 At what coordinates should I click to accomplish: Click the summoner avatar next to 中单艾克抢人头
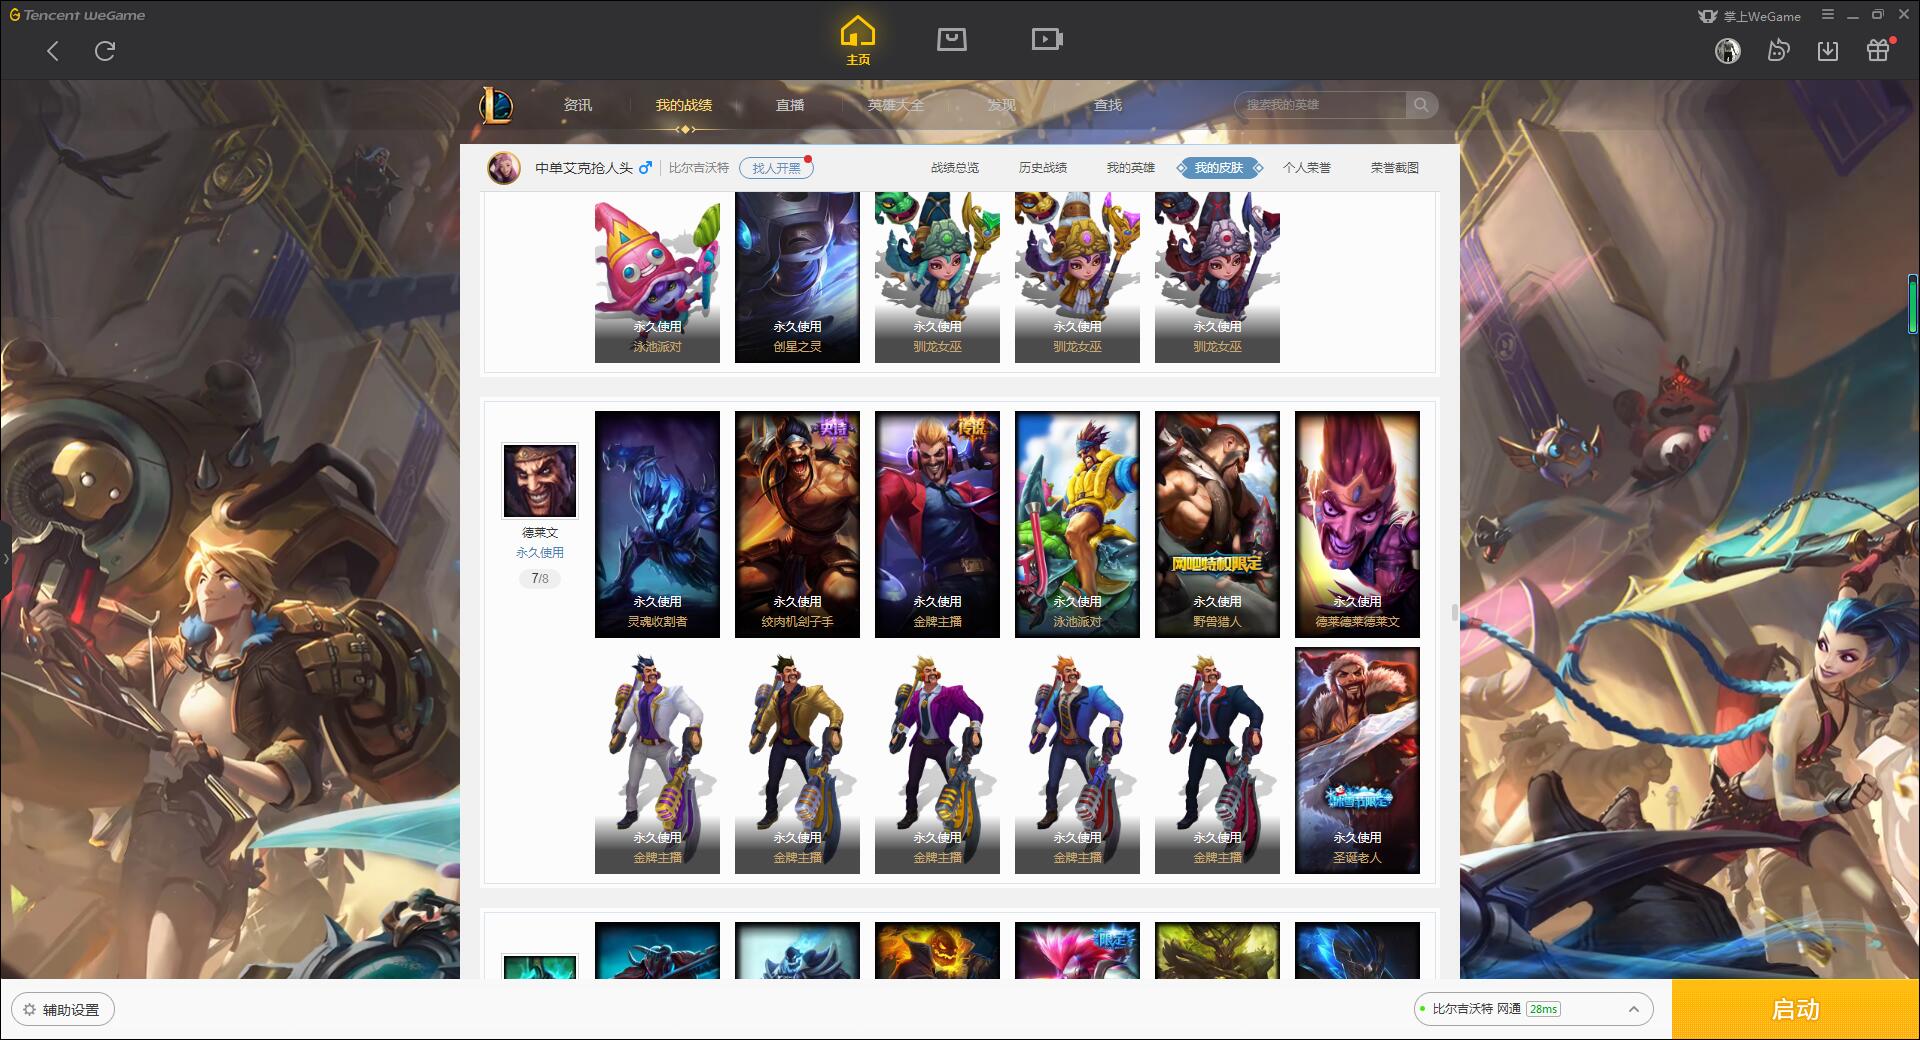[504, 168]
